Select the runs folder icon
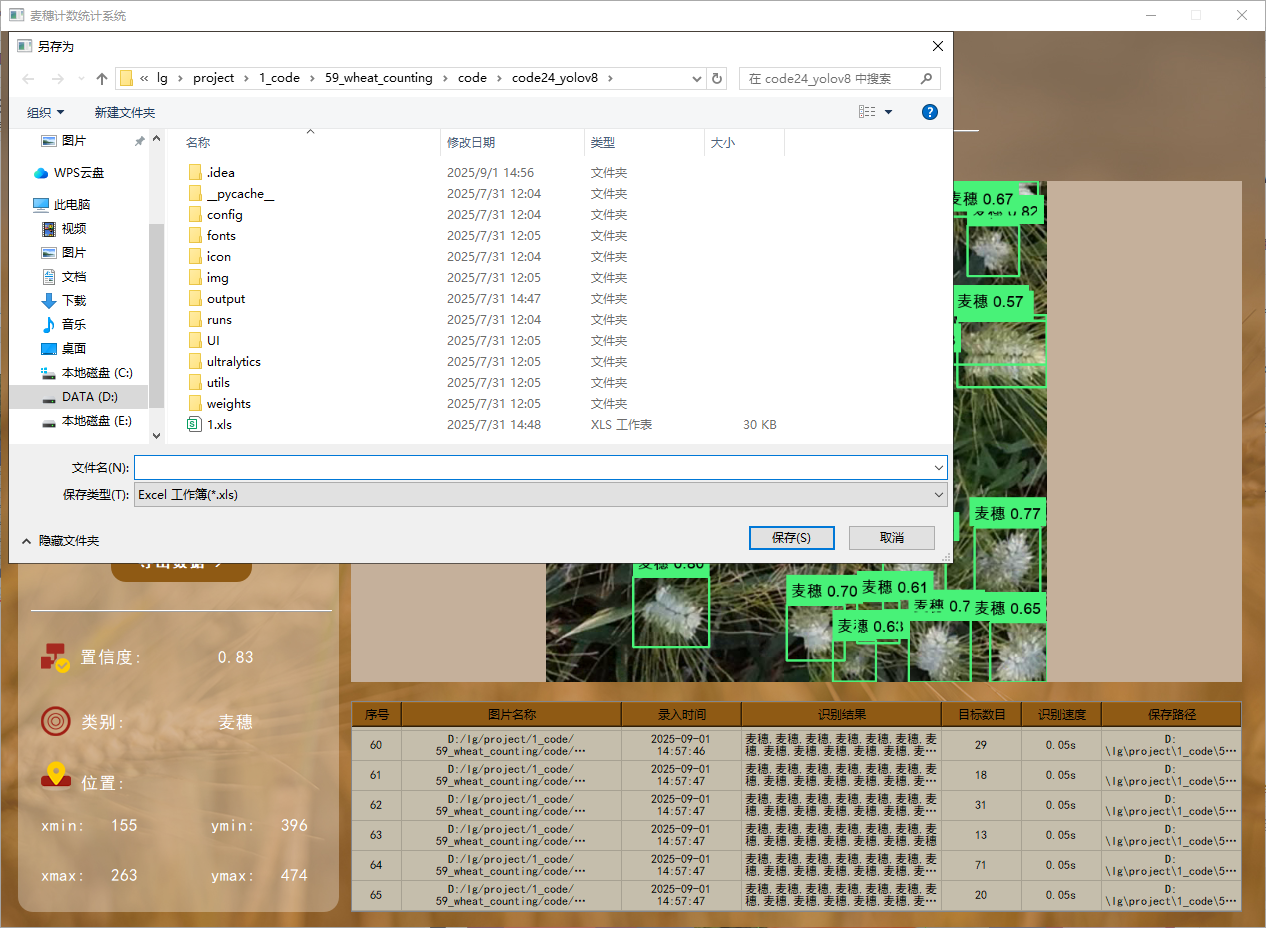1266x928 pixels. coord(195,320)
